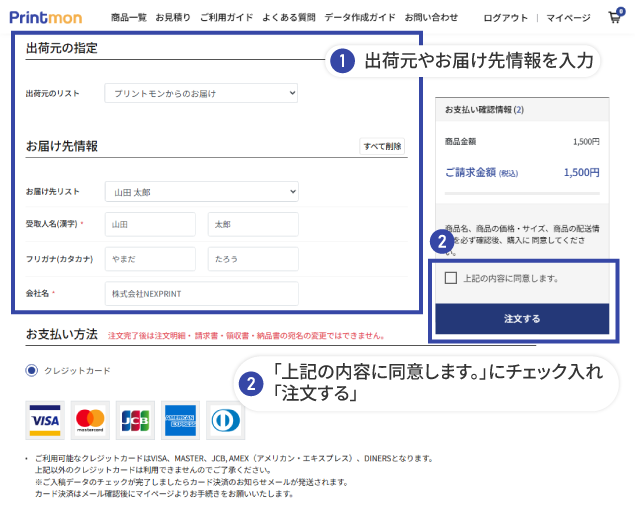Click the フリガナ last name field やまだ
This screenshot has width=635, height=531.
[x=149, y=259]
